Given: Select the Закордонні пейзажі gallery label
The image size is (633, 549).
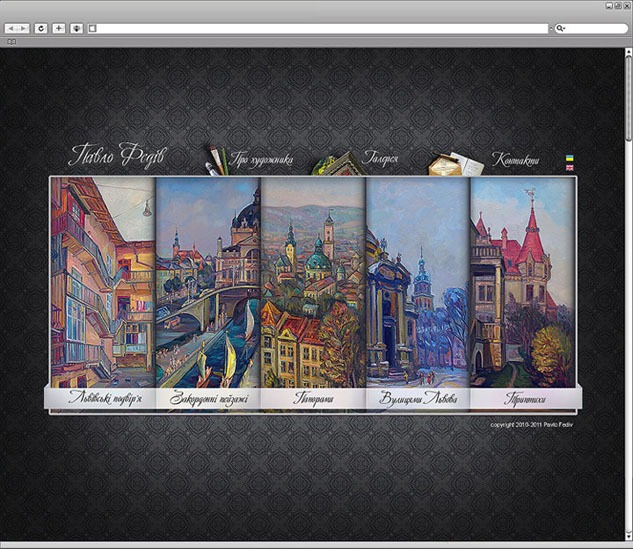Looking at the screenshot, I should click(x=209, y=398).
